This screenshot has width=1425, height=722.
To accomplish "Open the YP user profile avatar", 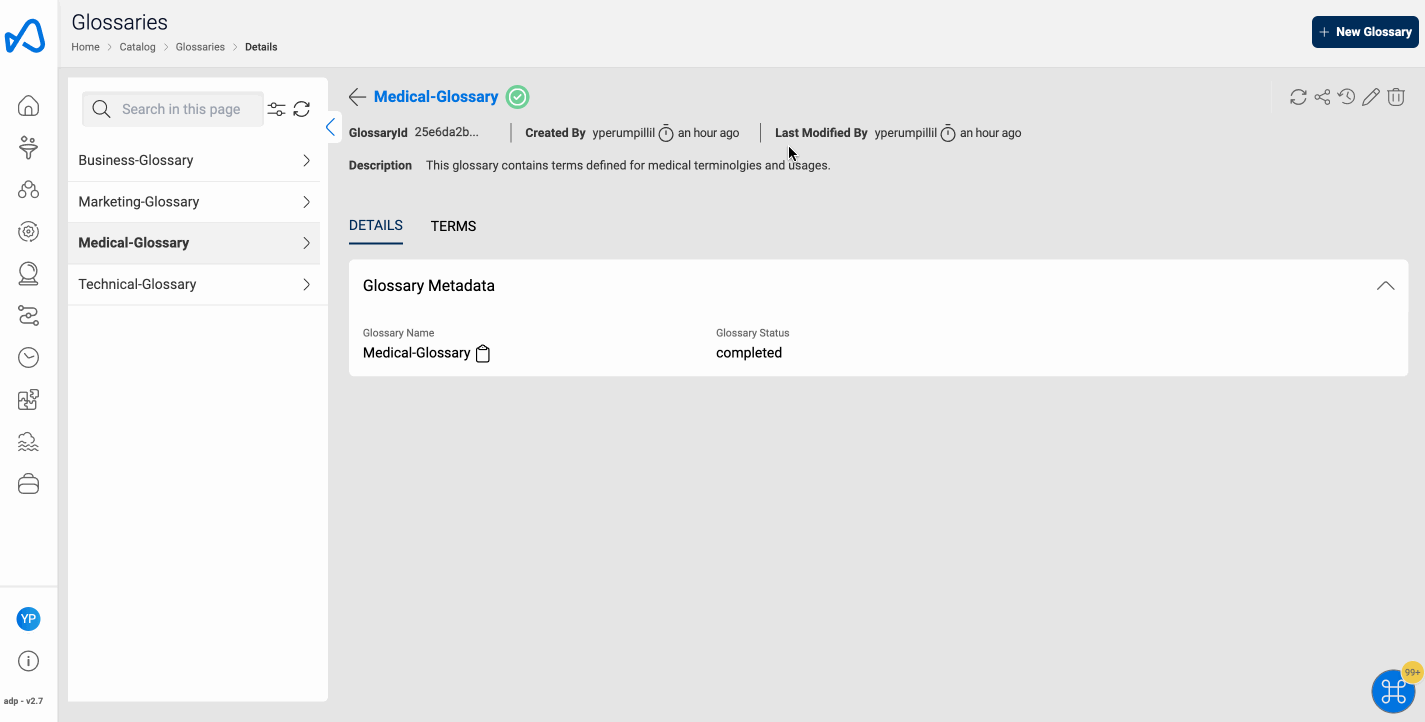I will click(x=28, y=619).
